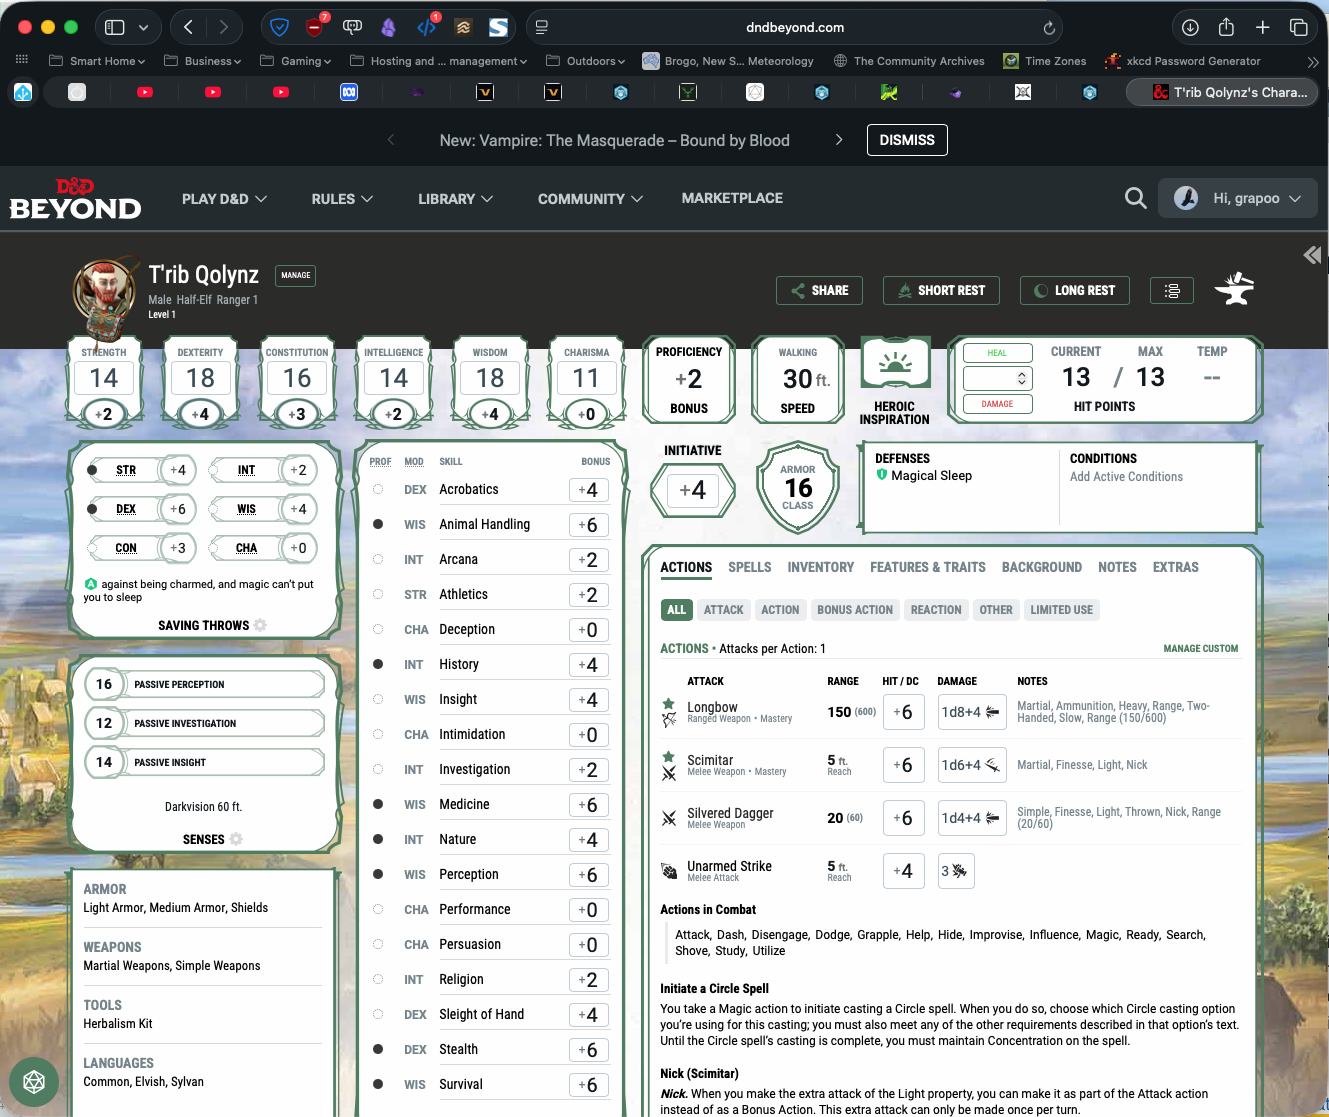Screen dimensions: 1329x1117
Task: Filter actions by LIMITED USE
Action: 1062,610
